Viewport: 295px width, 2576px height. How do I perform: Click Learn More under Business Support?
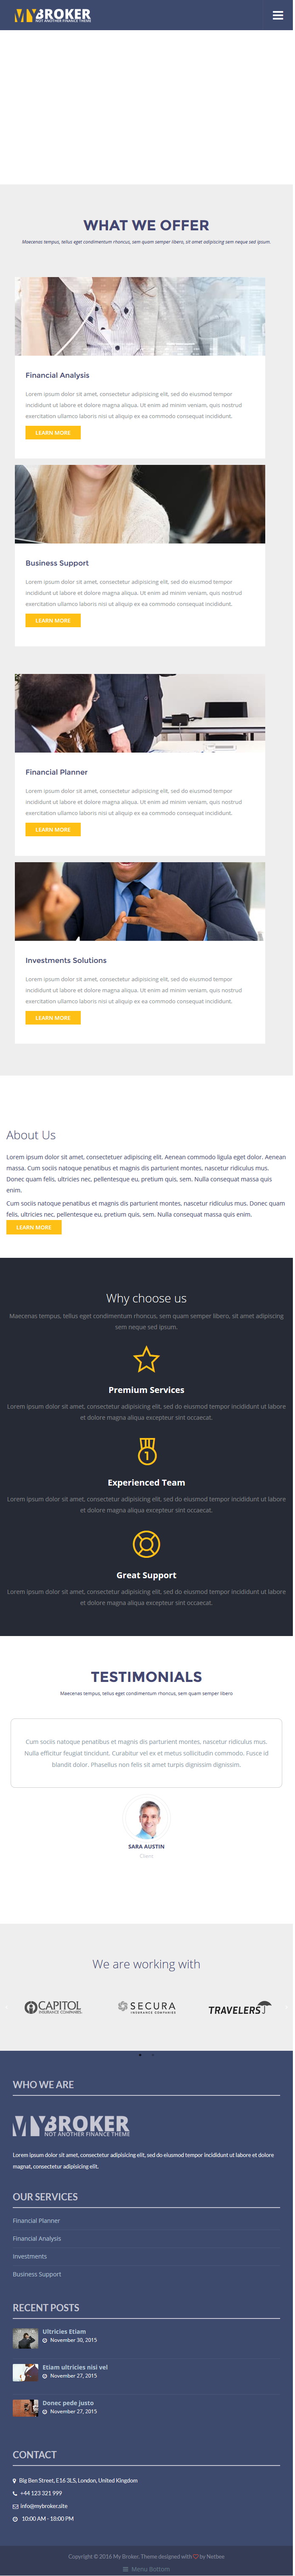click(53, 621)
